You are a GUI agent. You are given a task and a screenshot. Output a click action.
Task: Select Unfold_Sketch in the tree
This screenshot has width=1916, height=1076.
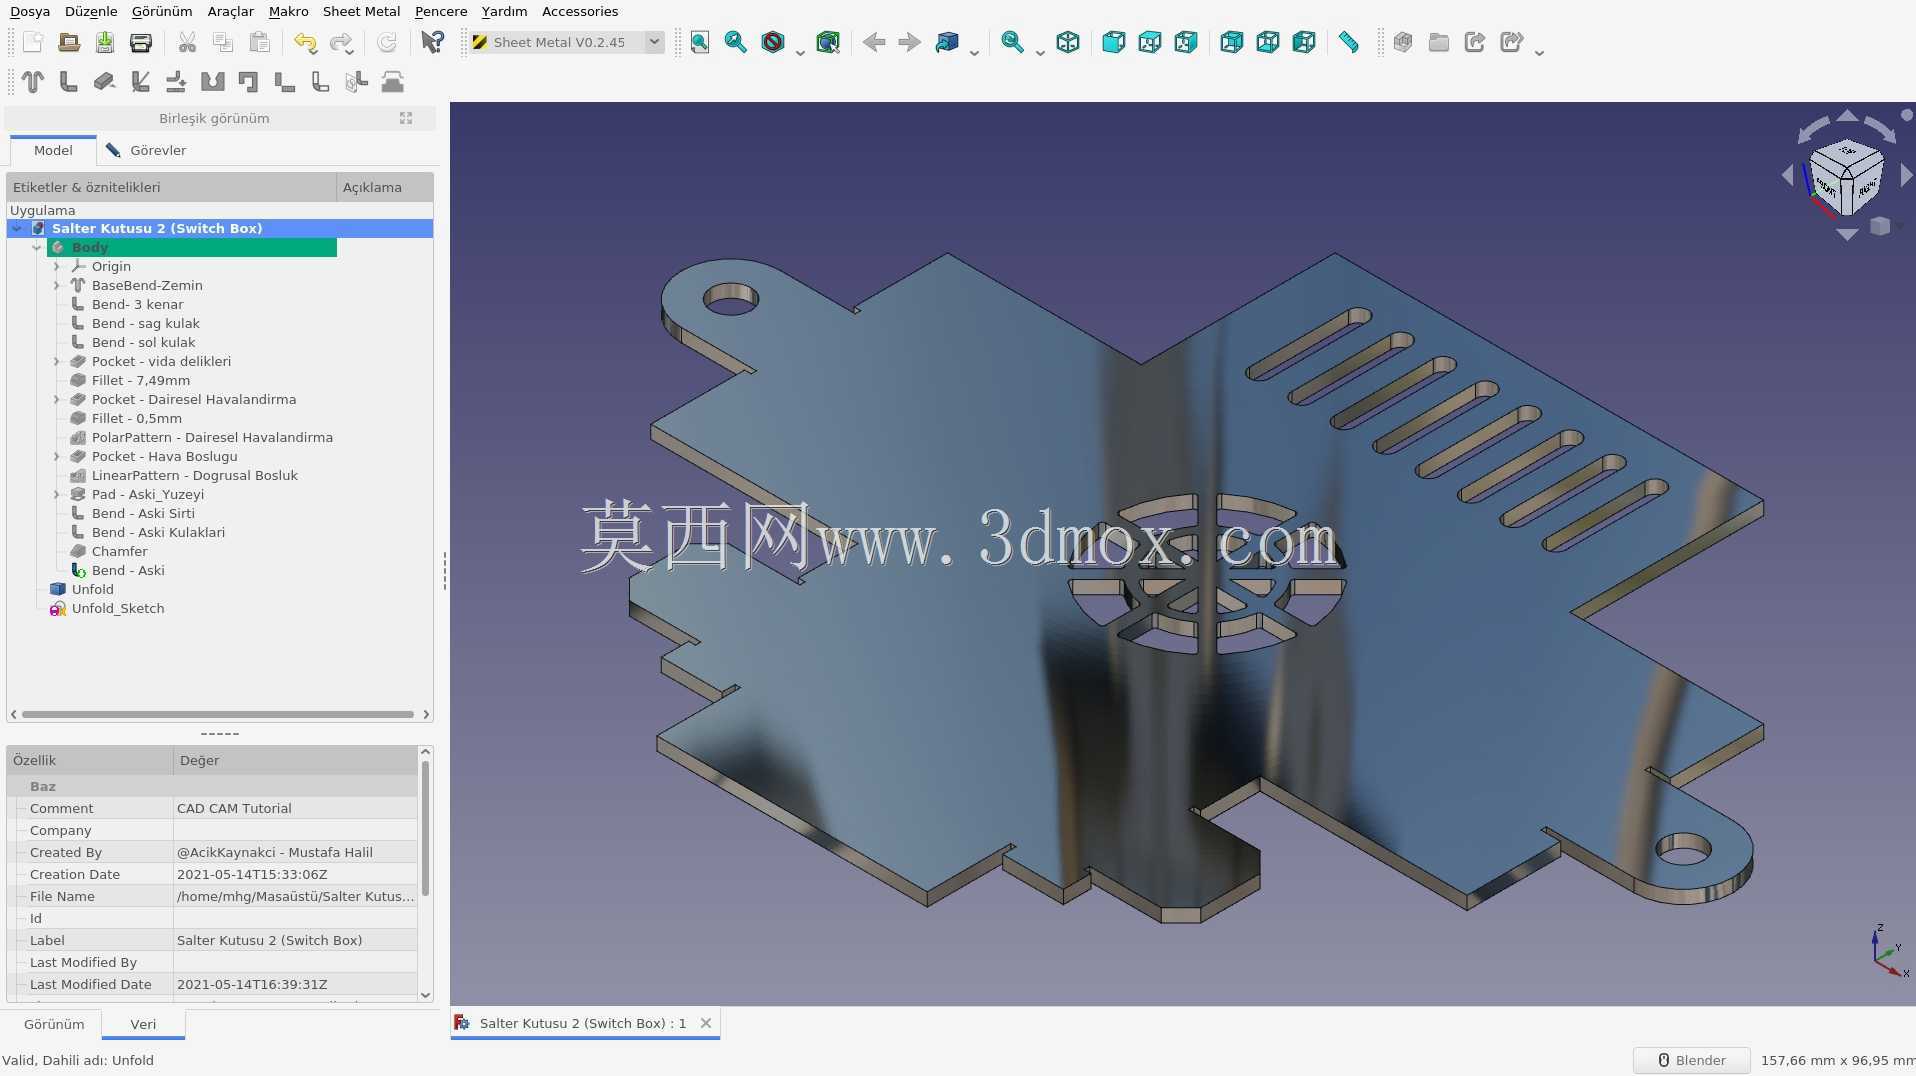pos(118,609)
